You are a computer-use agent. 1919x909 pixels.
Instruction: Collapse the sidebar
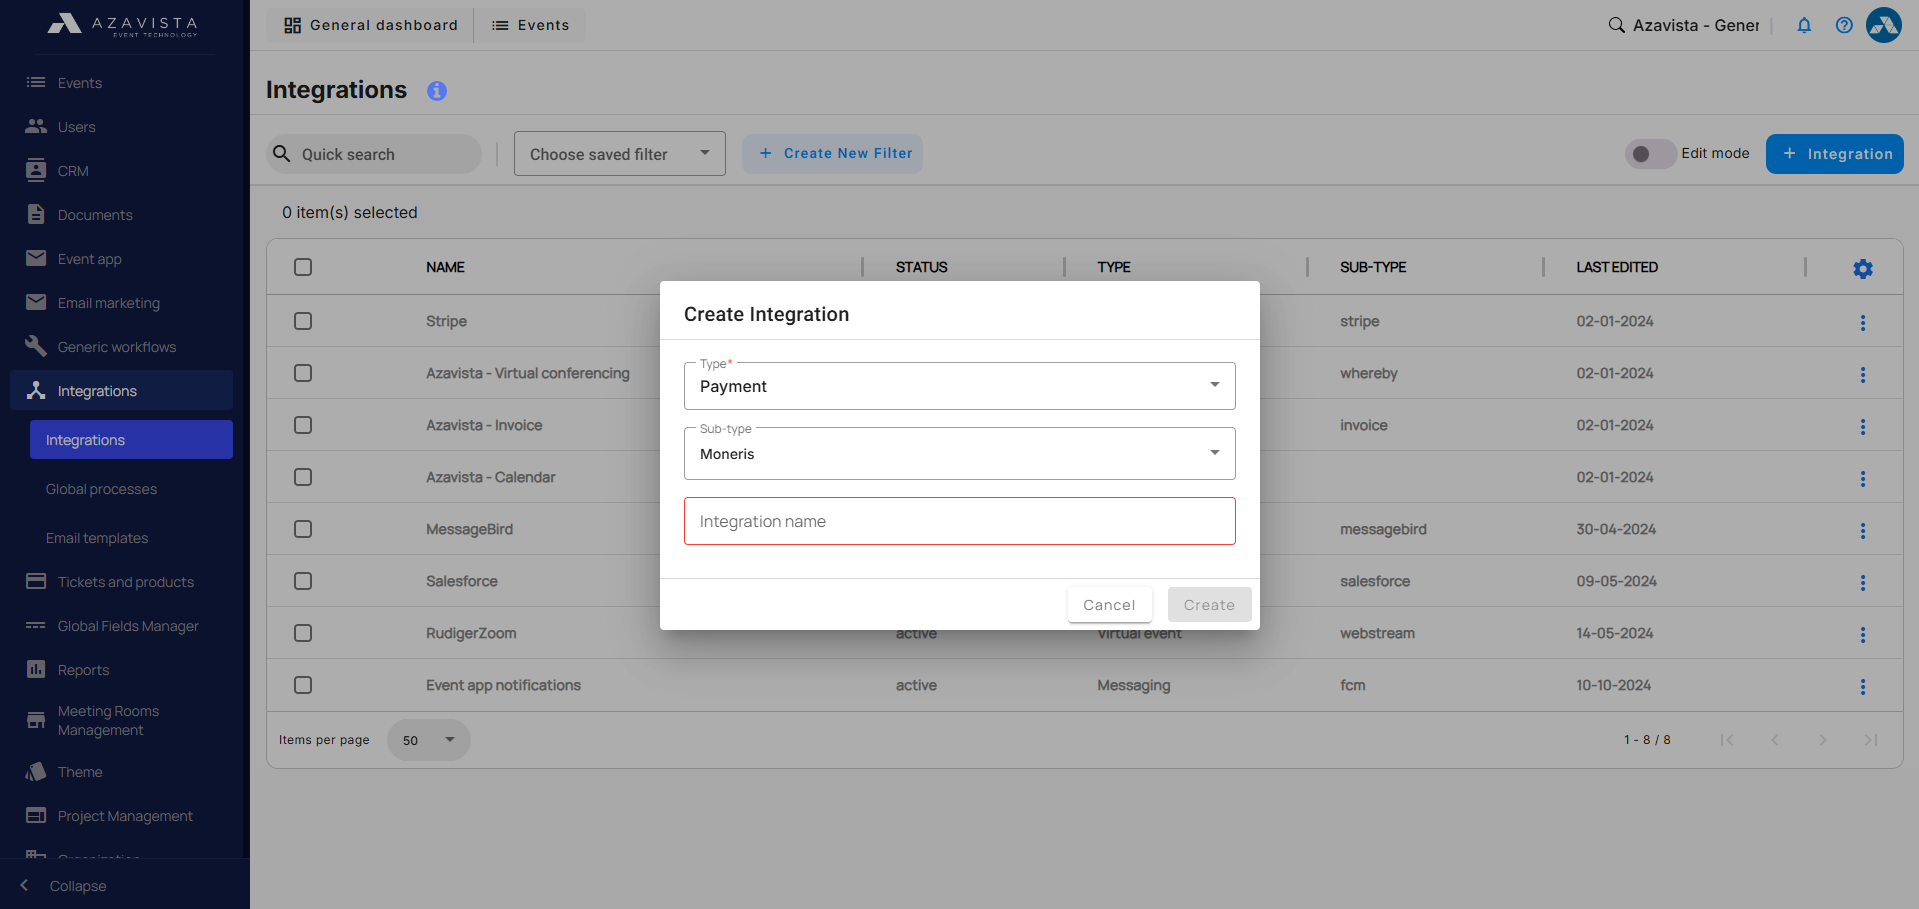point(65,886)
